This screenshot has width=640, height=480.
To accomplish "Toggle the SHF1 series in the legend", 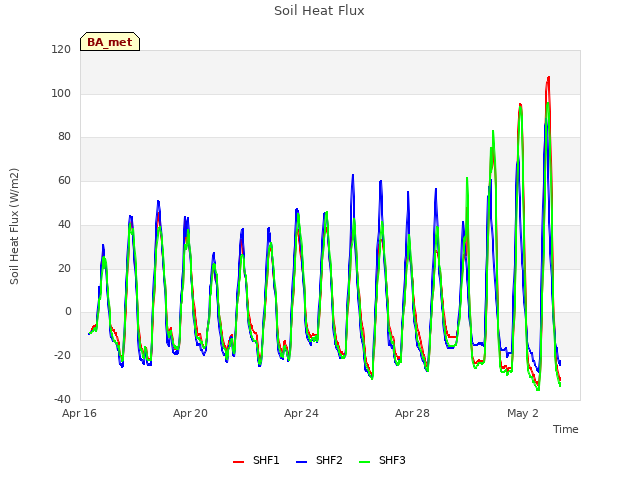I will point(256,461).
